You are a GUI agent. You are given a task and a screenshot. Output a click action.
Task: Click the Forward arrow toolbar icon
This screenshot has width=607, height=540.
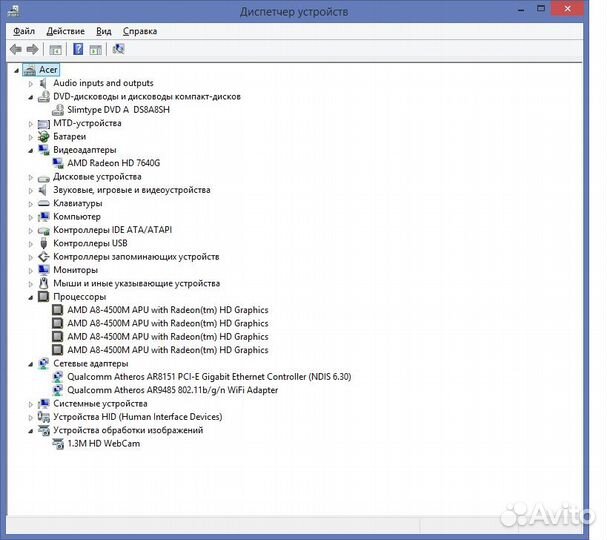(33, 49)
